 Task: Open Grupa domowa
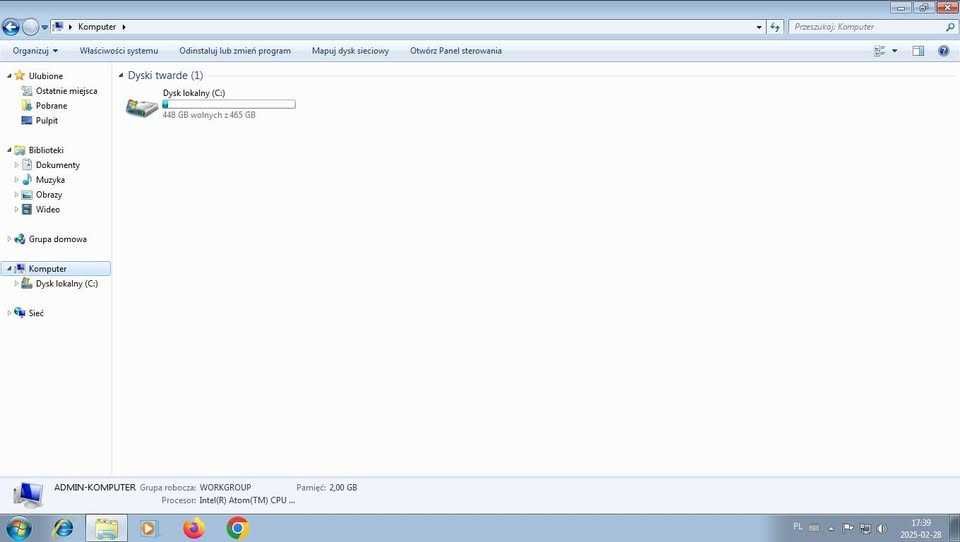(58, 239)
